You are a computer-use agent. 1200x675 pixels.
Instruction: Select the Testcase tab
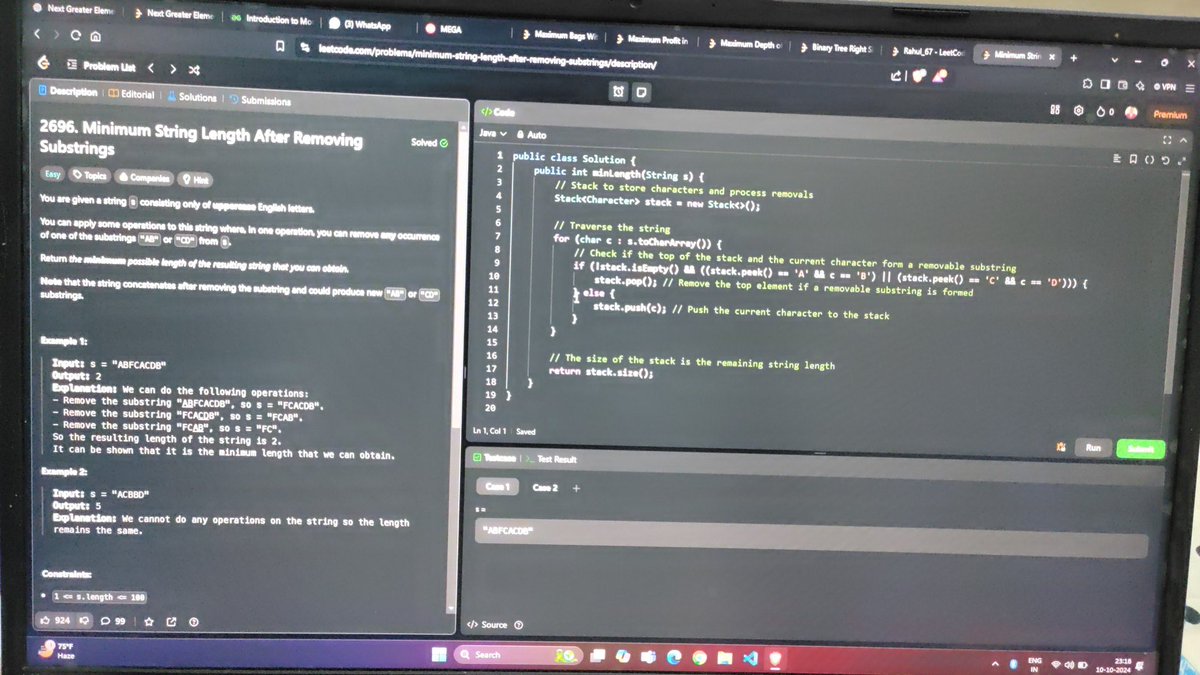[x=492, y=458]
